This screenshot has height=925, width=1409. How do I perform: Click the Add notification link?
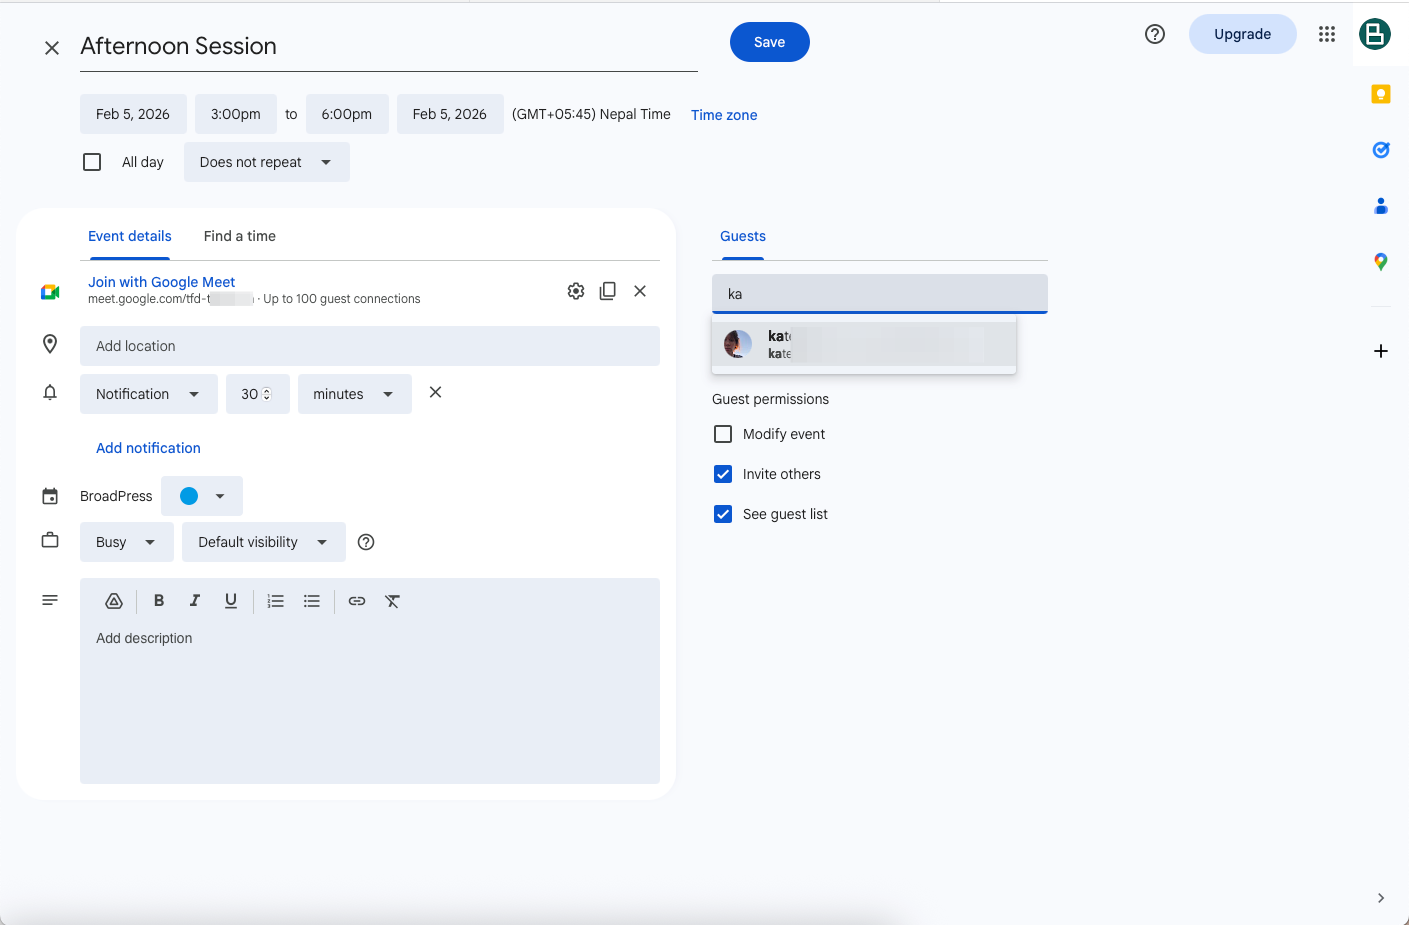(x=148, y=448)
